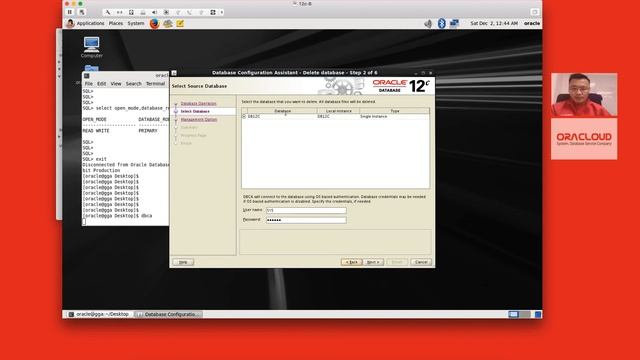640x360 pixels.
Task: Open the Applications menu
Action: point(90,23)
